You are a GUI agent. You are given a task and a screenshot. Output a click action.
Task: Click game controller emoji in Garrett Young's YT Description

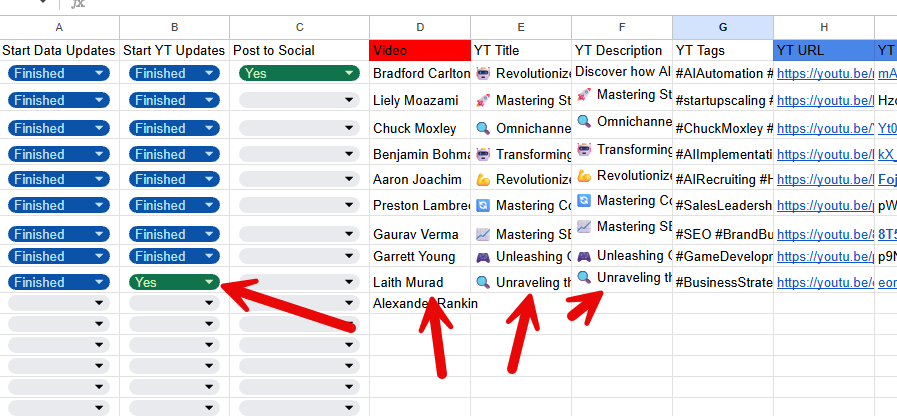pyautogui.click(x=584, y=256)
